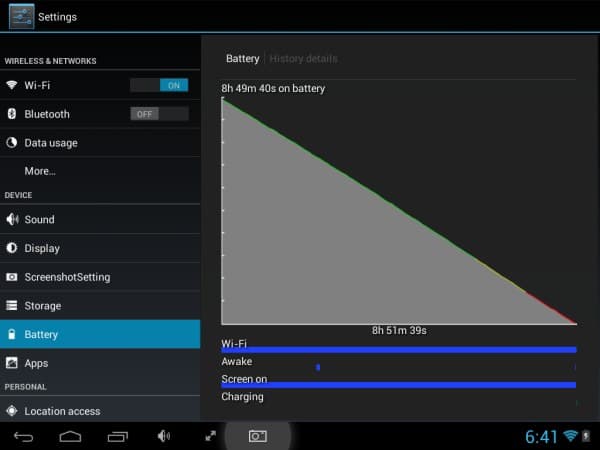Tap the Wi-Fi usage timeline bar
Image resolution: width=600 pixels, height=450 pixels.
point(399,350)
